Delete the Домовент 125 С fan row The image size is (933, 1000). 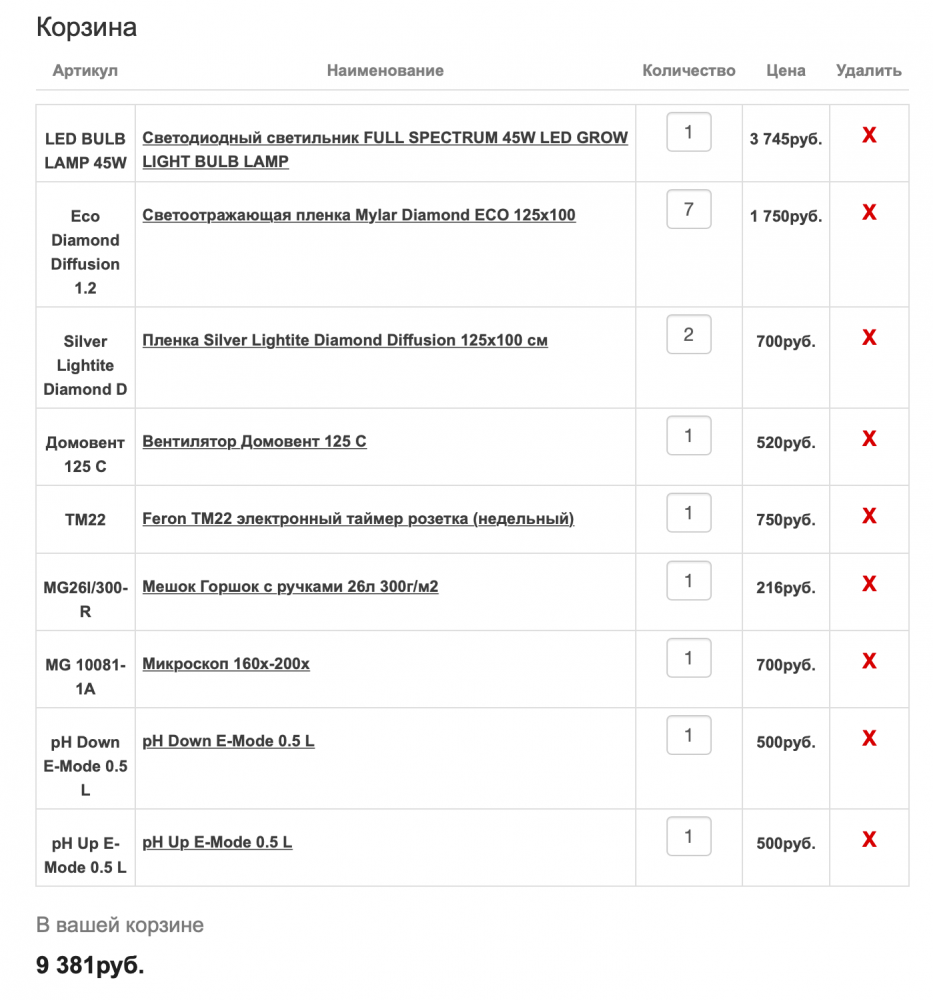[869, 438]
